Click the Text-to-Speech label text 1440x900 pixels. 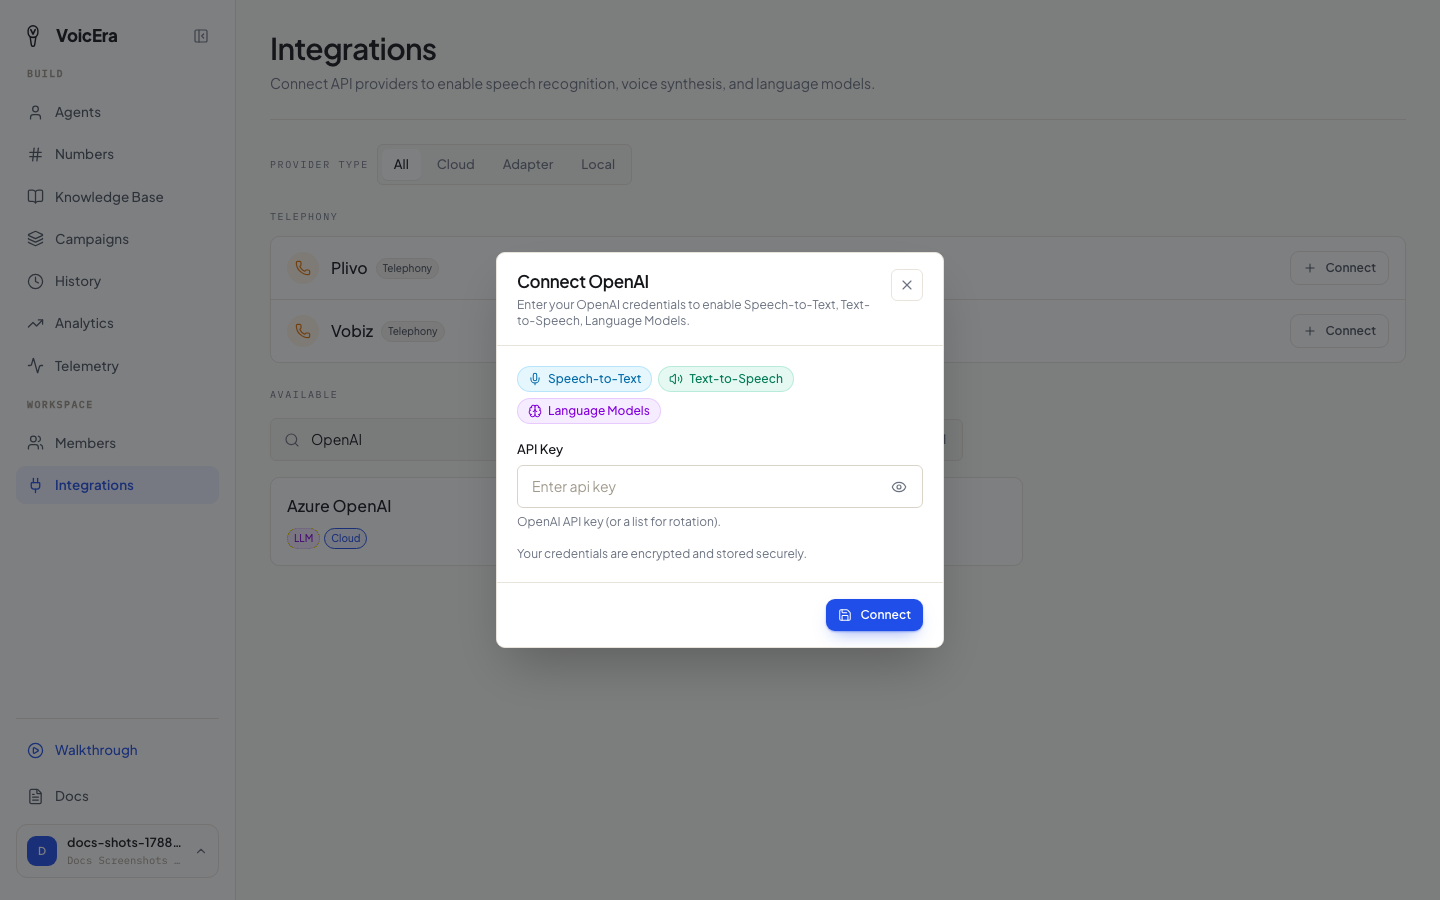click(x=736, y=379)
